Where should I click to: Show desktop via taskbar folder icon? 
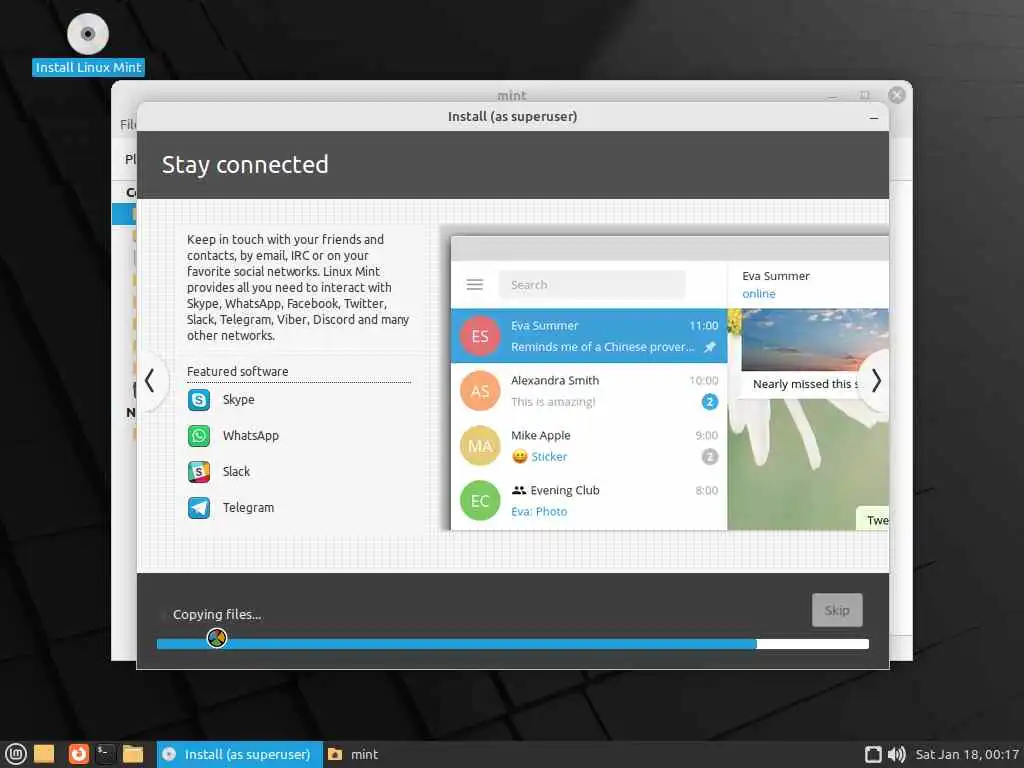[x=44, y=754]
